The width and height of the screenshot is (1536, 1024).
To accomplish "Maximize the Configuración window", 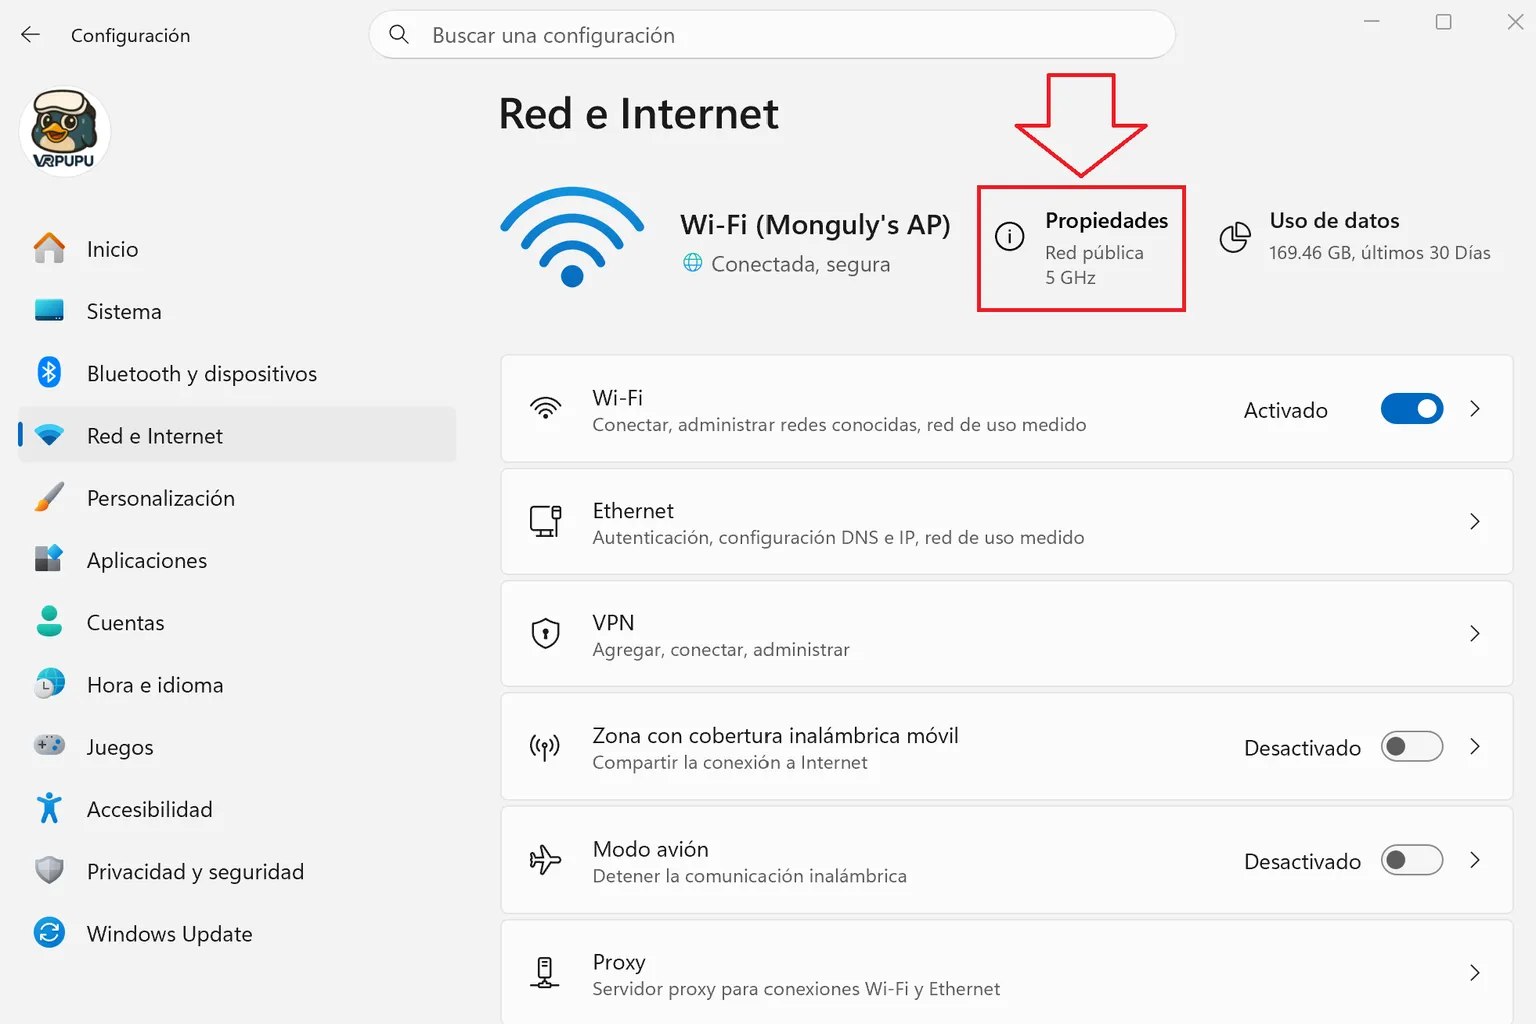I will (x=1443, y=22).
